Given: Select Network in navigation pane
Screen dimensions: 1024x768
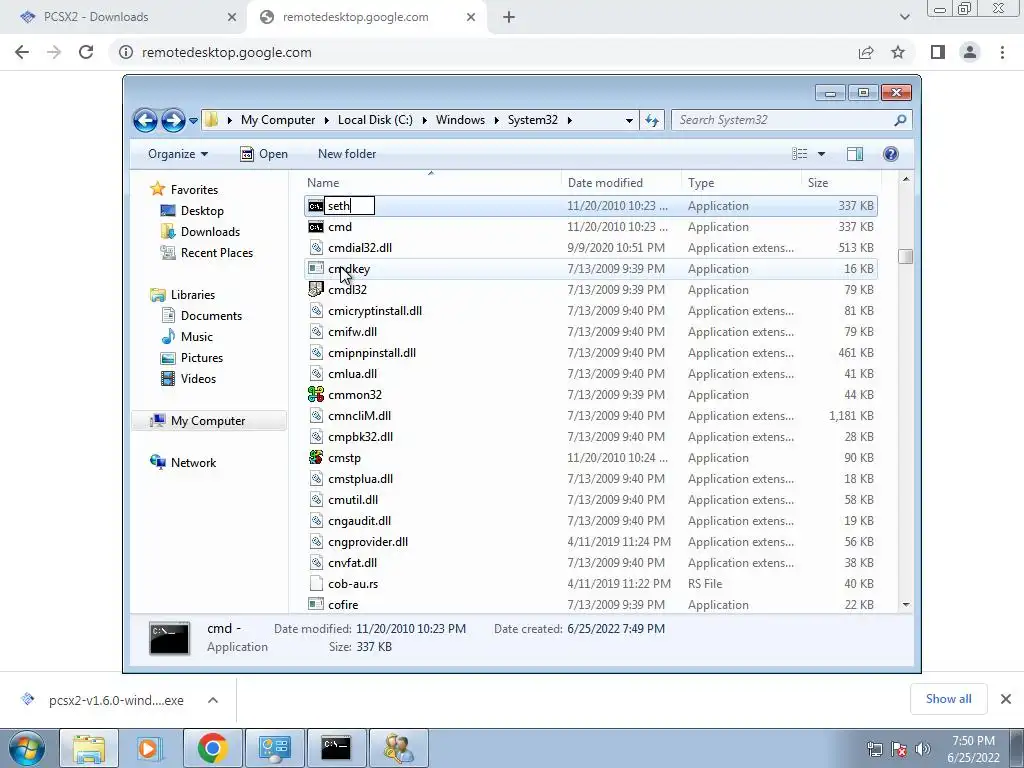Looking at the screenshot, I should 183,462.
